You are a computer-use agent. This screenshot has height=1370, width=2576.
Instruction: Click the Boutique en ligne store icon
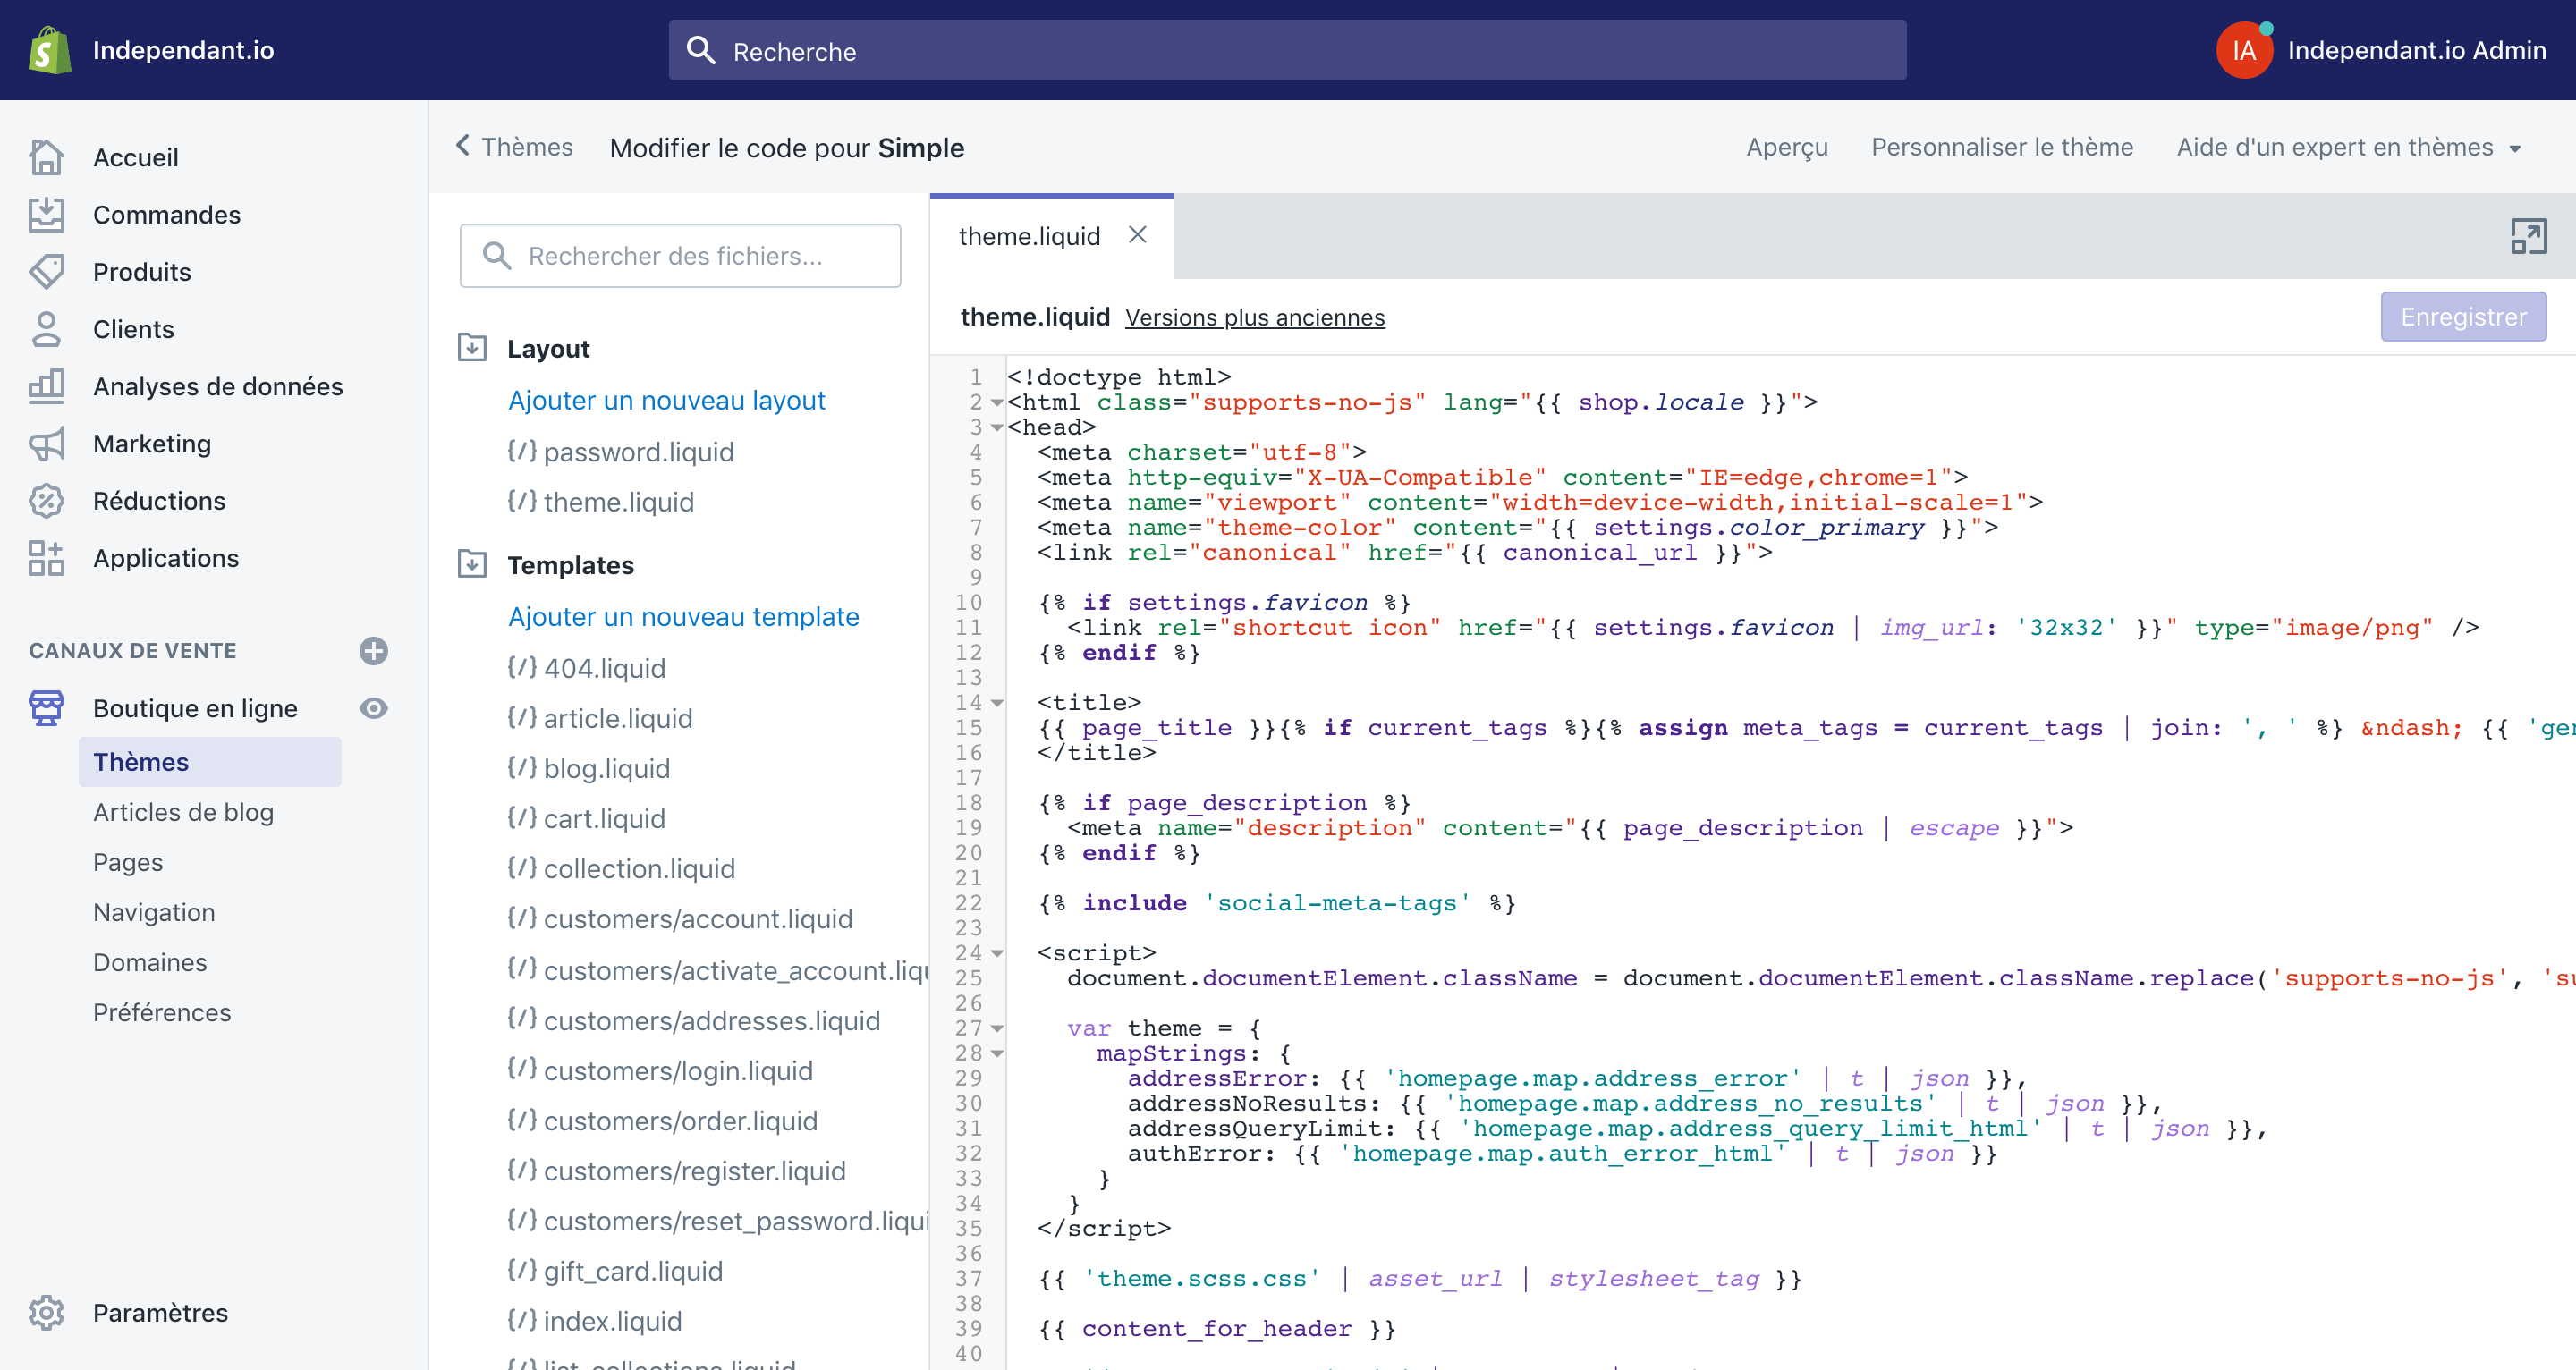coord(46,708)
